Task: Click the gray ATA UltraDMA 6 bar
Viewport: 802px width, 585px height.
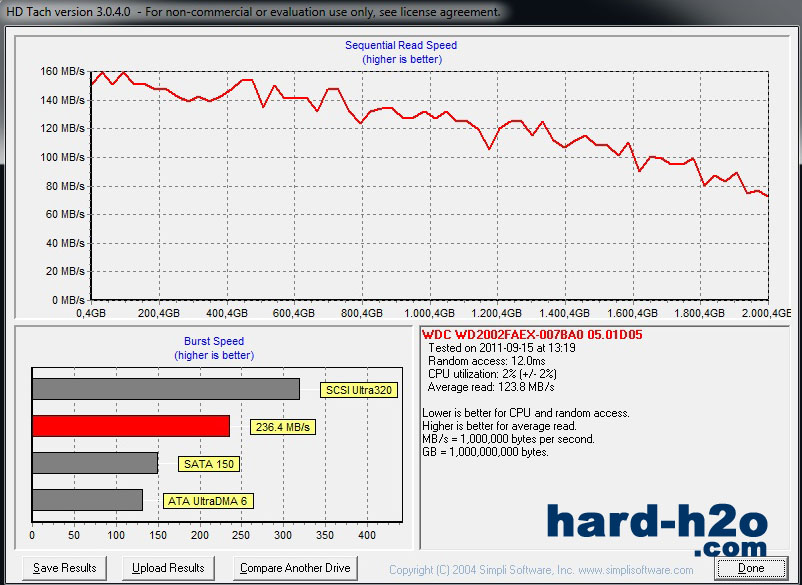Action: (x=87, y=500)
